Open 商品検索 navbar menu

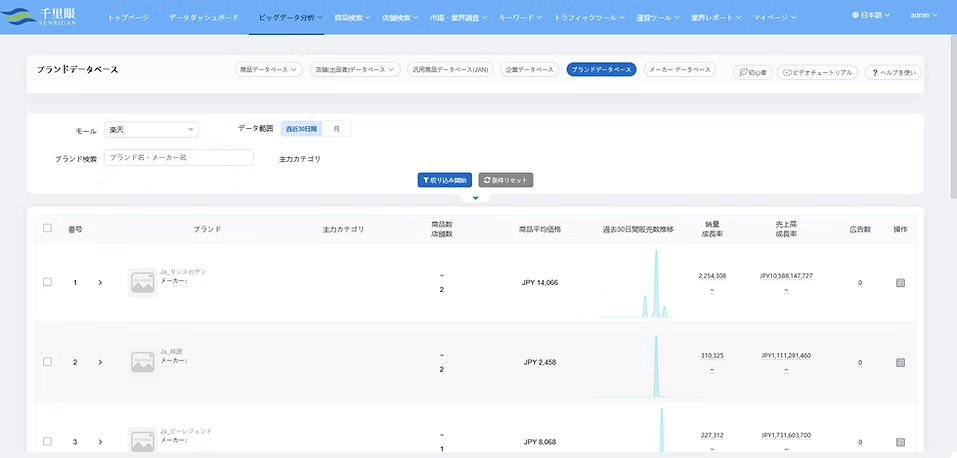pyautogui.click(x=353, y=18)
